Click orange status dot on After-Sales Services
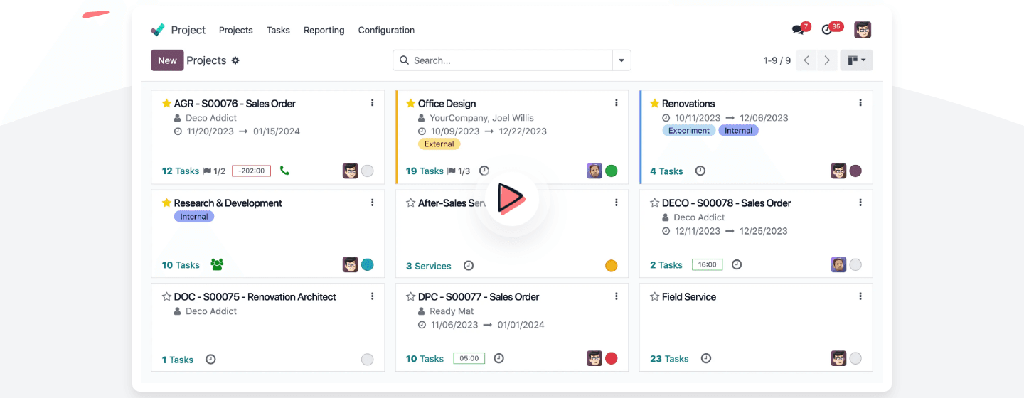This screenshot has height=398, width=1024. [x=611, y=265]
